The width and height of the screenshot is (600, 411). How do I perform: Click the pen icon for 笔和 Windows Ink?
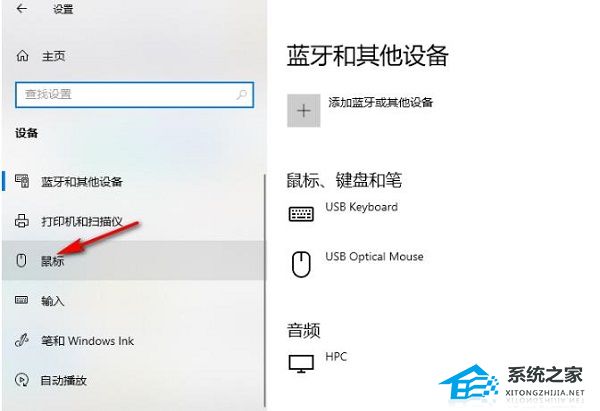21,339
